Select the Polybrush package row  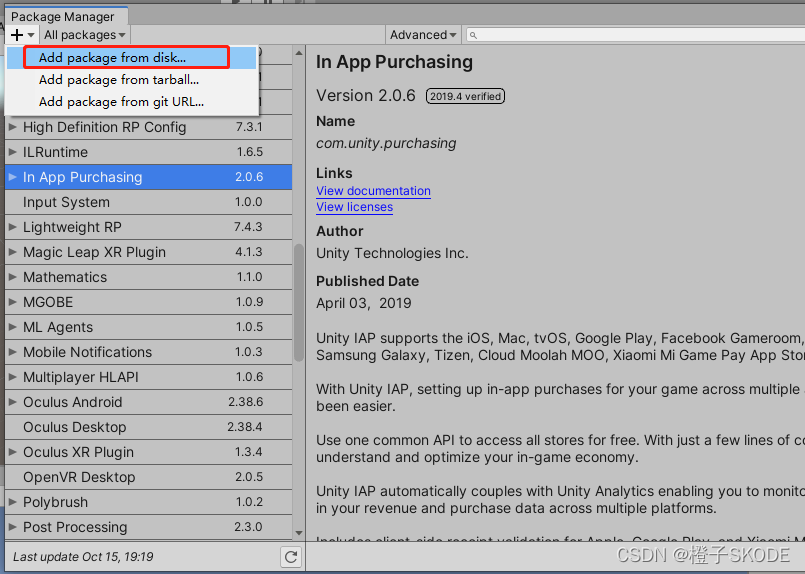point(148,502)
